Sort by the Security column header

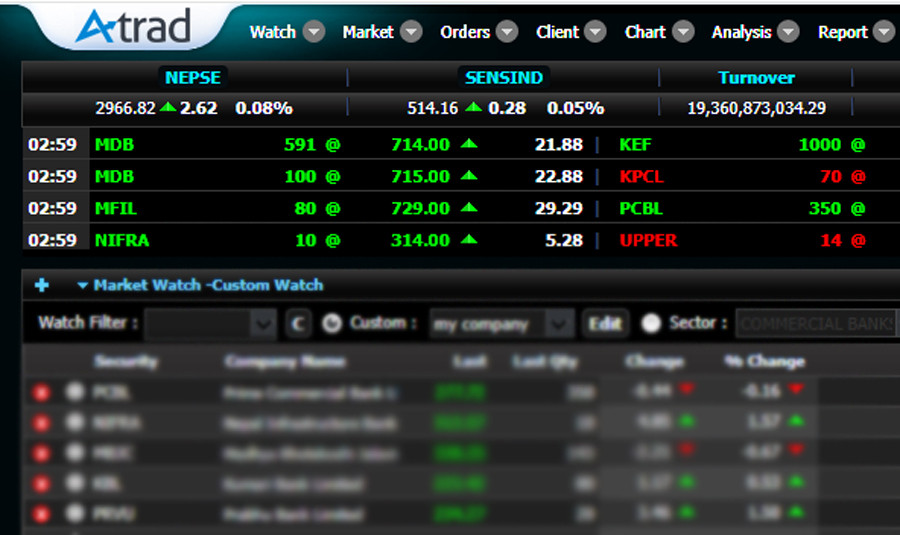126,361
